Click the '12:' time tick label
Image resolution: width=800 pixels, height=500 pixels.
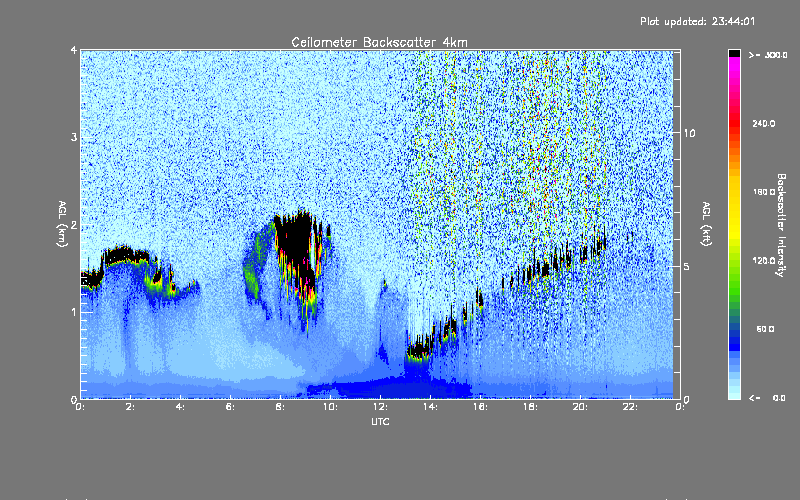click(380, 407)
